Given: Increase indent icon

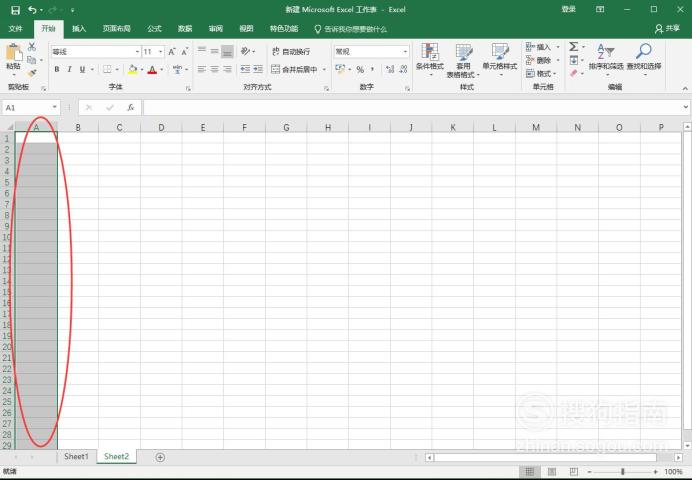Looking at the screenshot, I should [x=259, y=69].
